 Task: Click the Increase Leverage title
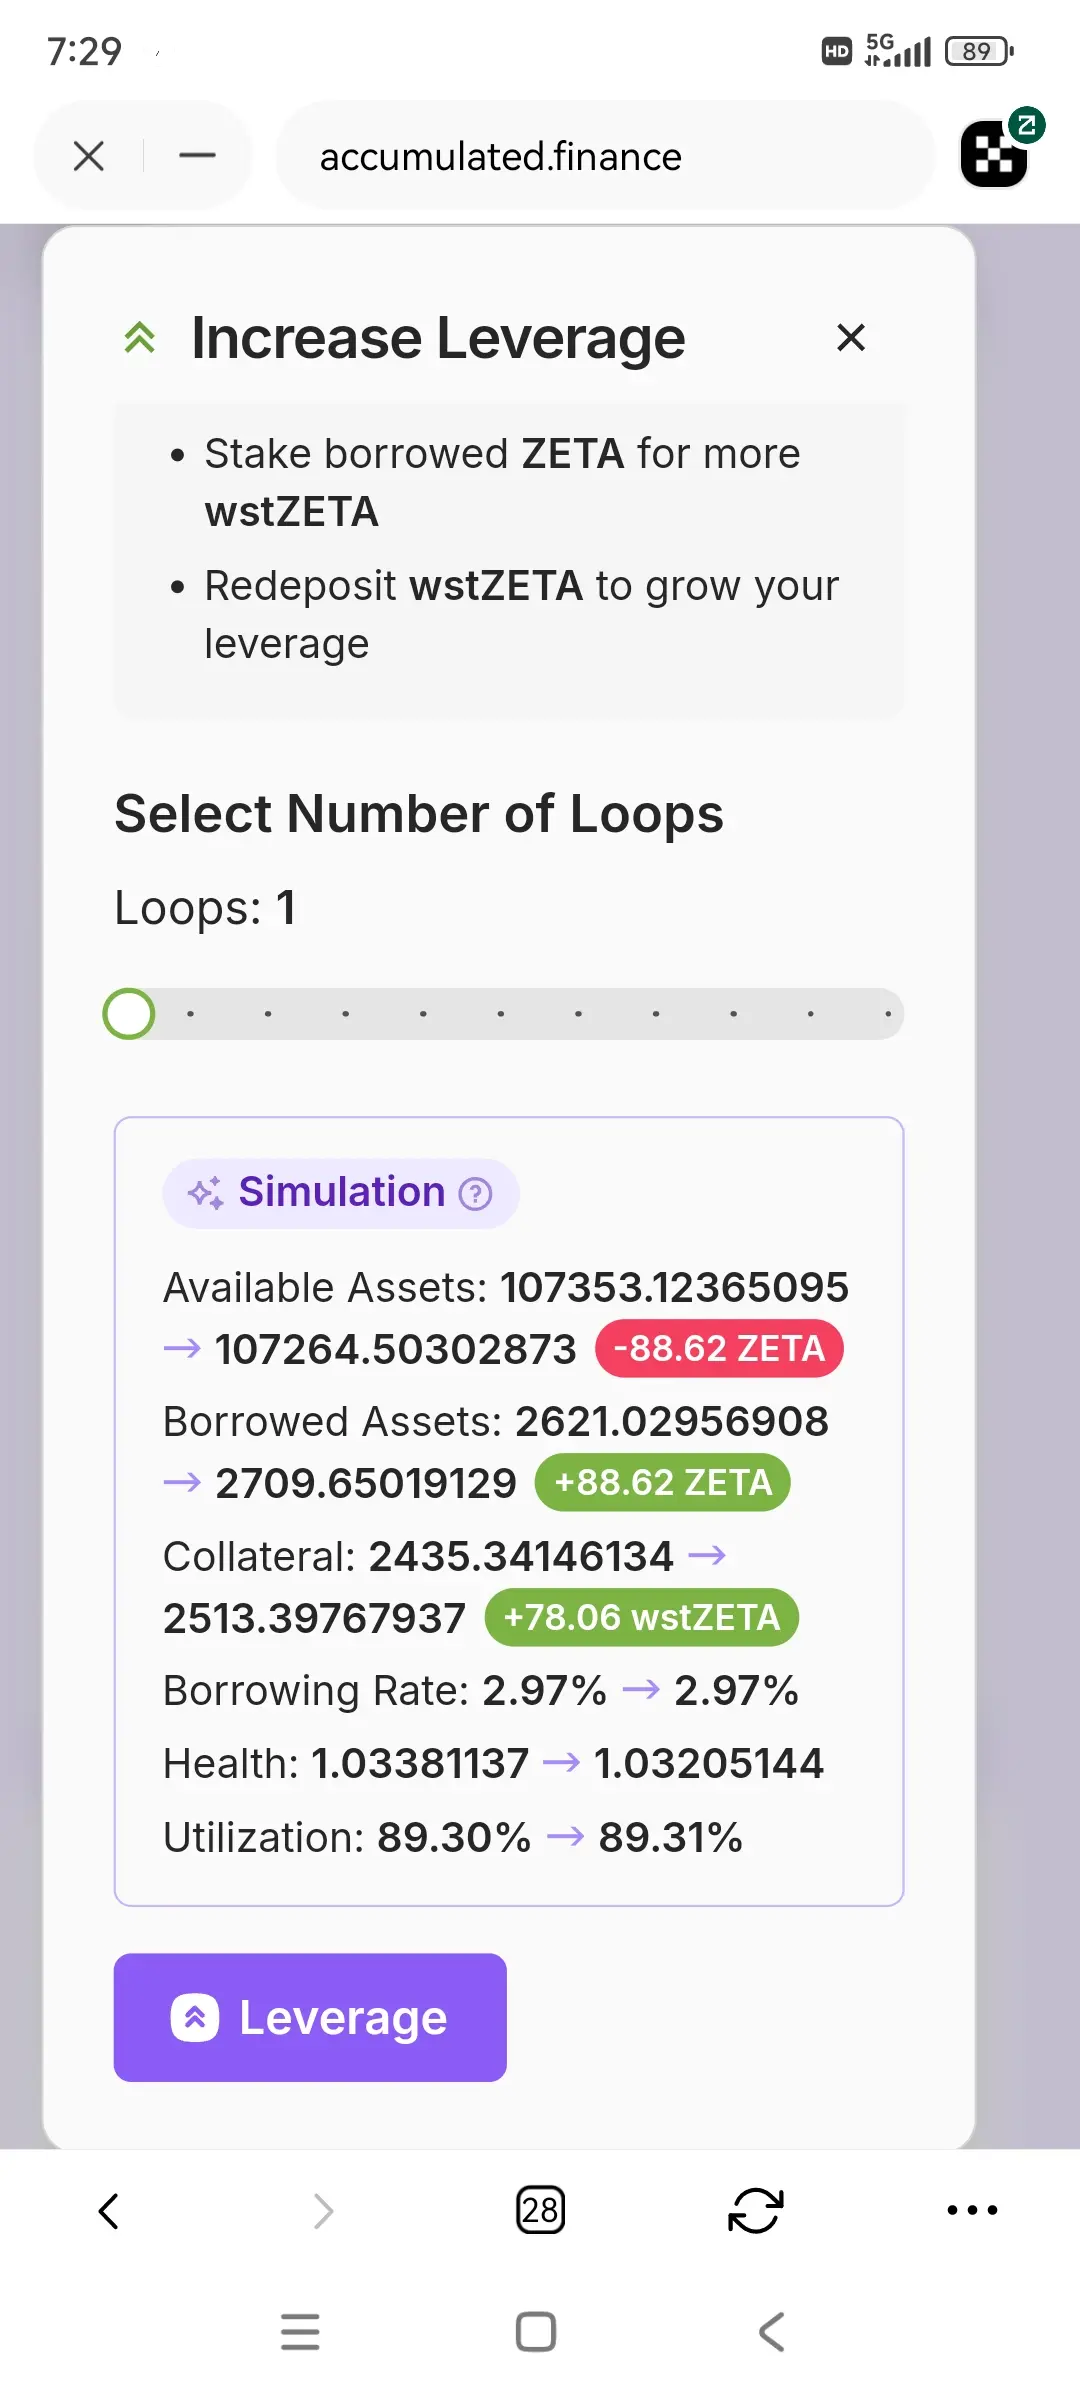[x=438, y=338]
